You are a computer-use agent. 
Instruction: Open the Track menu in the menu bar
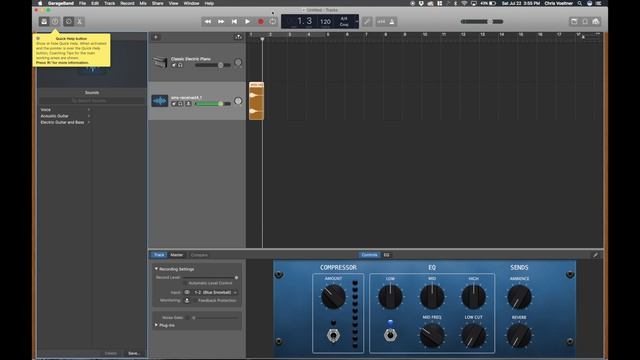click(x=109, y=3)
